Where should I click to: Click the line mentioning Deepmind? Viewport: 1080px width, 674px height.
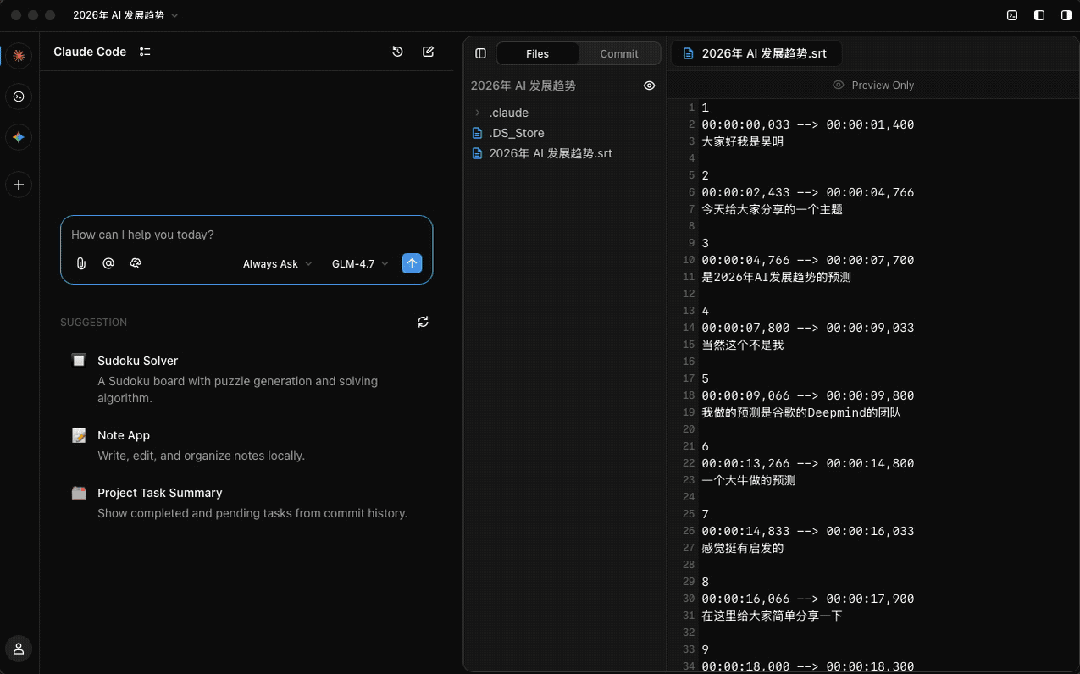point(801,412)
